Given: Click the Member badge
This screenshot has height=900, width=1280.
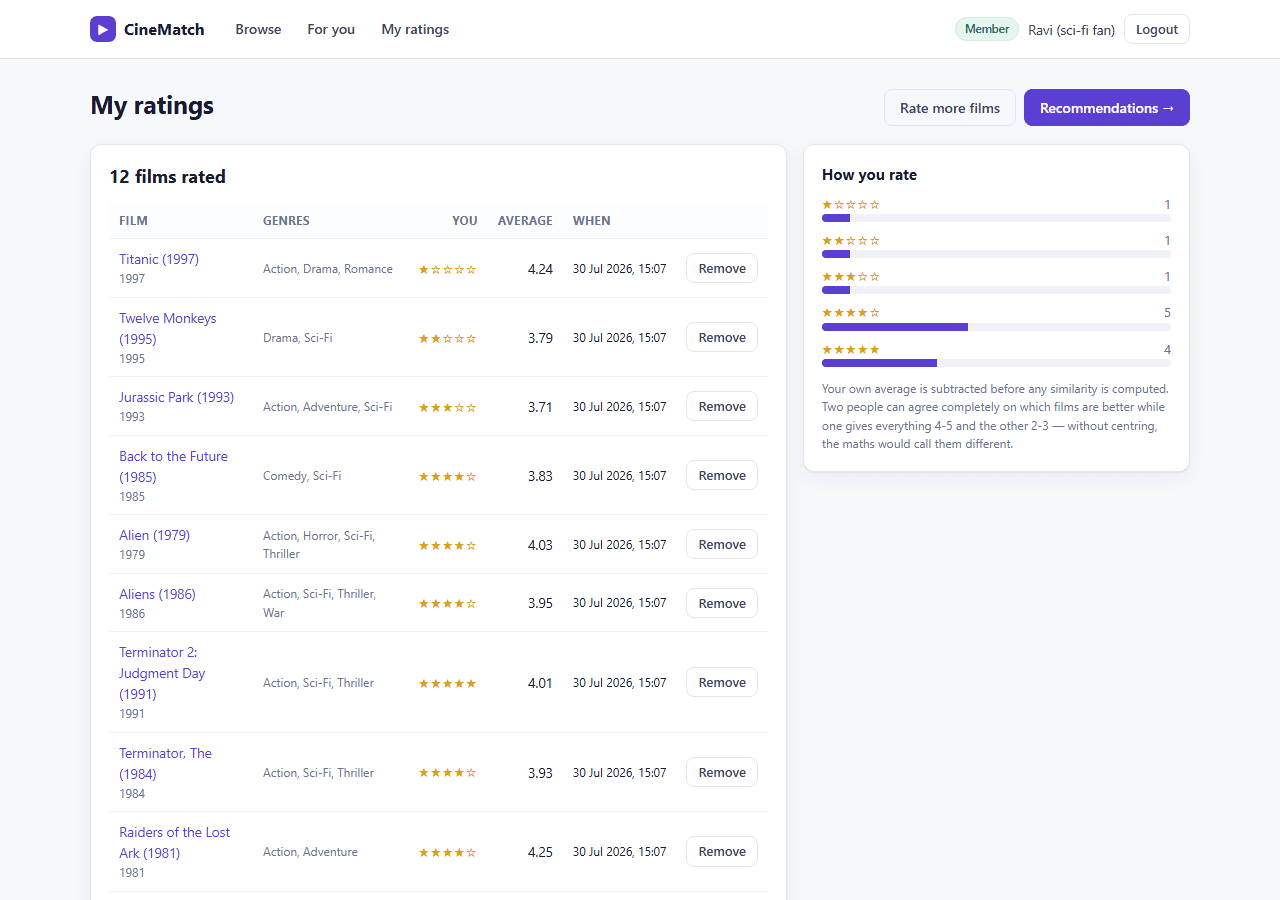Looking at the screenshot, I should tap(987, 29).
